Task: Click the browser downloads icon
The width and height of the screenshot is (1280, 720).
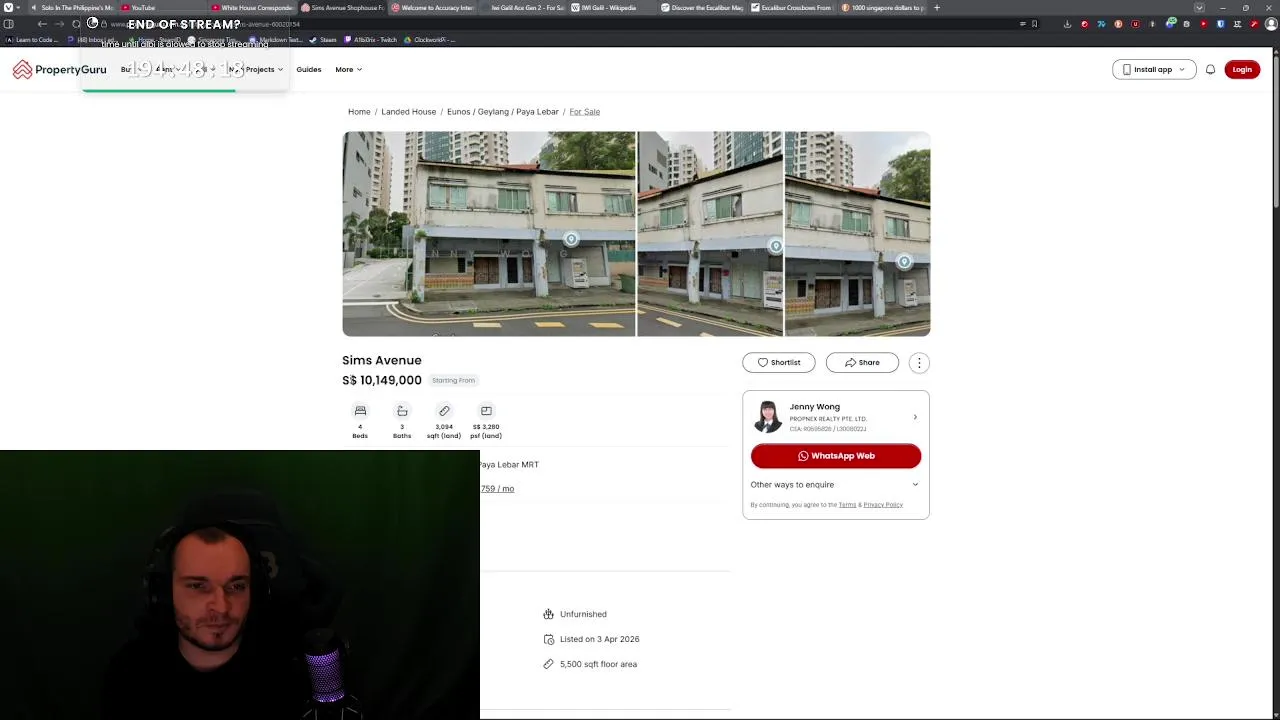Action: coord(1067,24)
